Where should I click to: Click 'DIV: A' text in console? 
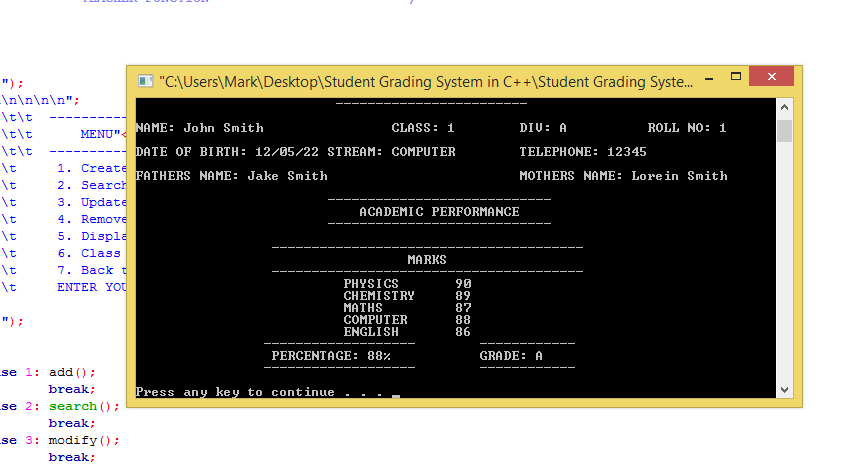pyautogui.click(x=543, y=128)
